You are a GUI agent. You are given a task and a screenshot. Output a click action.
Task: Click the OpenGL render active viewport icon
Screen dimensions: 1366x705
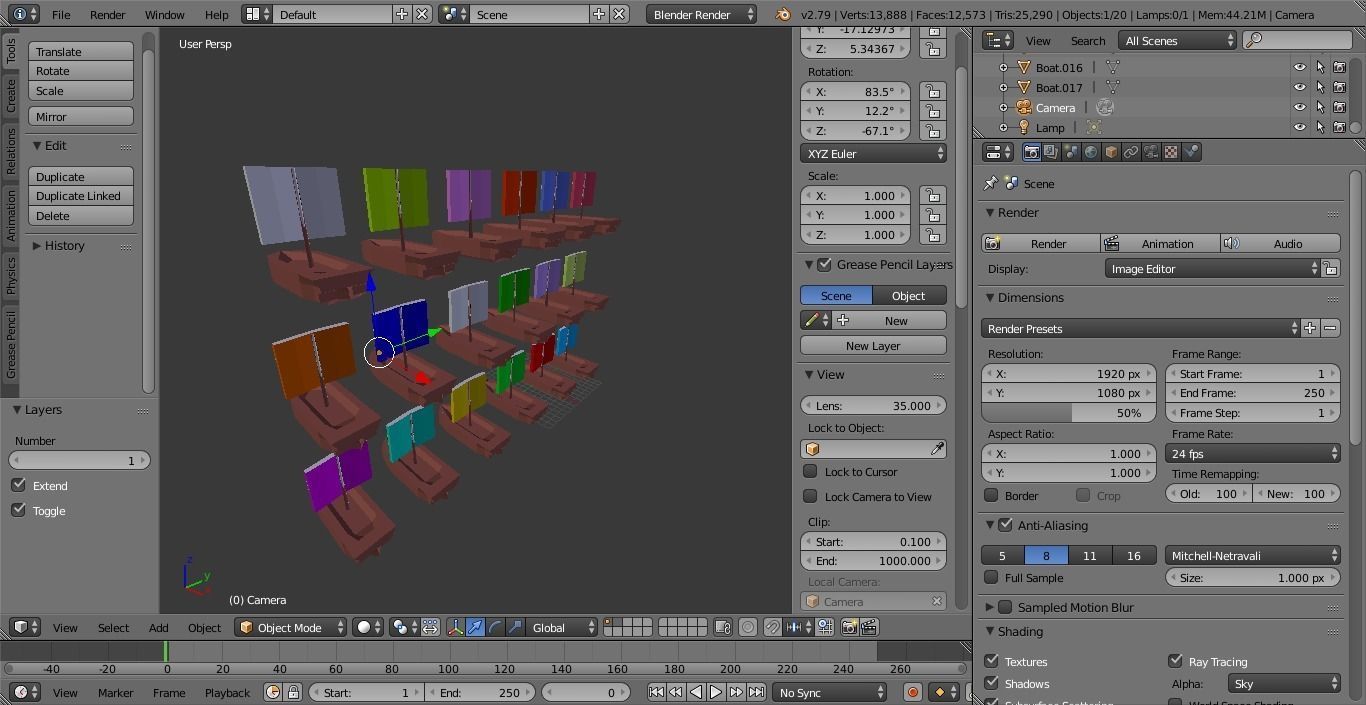coord(849,627)
